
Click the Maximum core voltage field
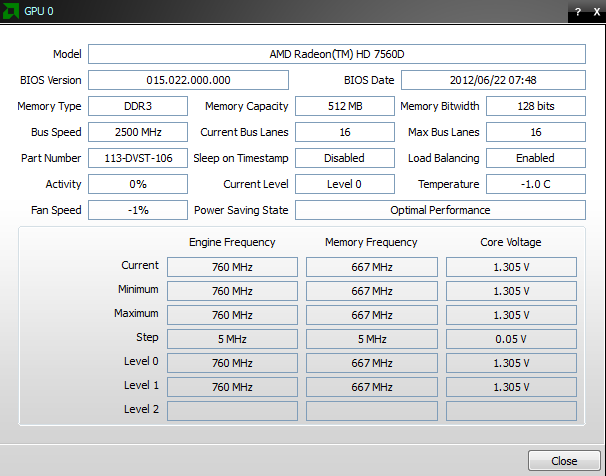pyautogui.click(x=511, y=315)
